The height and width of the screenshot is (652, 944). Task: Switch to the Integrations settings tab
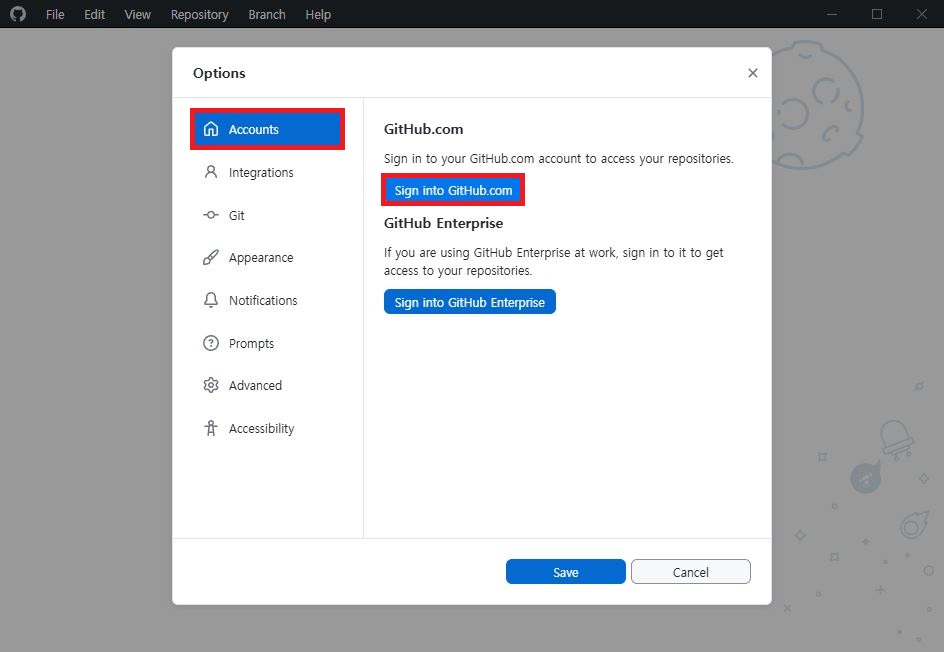267,172
